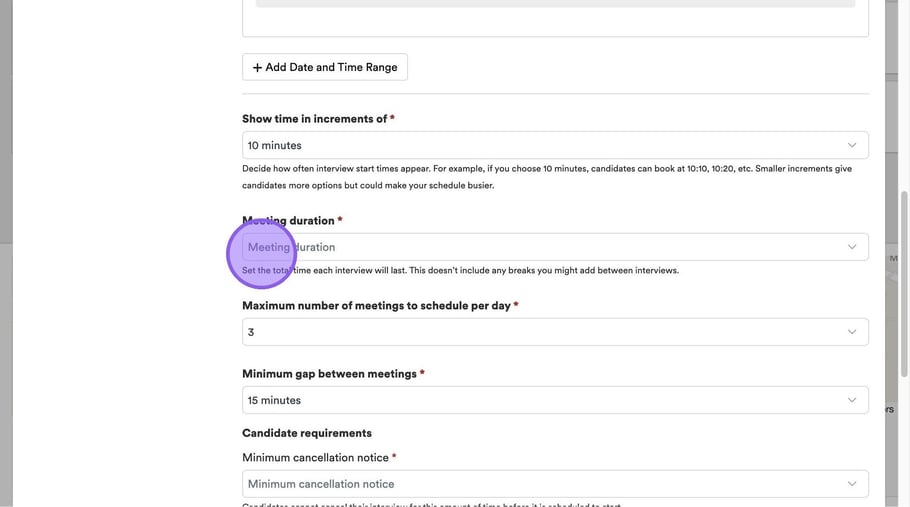This screenshot has height=507, width=910.
Task: Click the "Show time in increments of" label
Action: click(x=314, y=119)
